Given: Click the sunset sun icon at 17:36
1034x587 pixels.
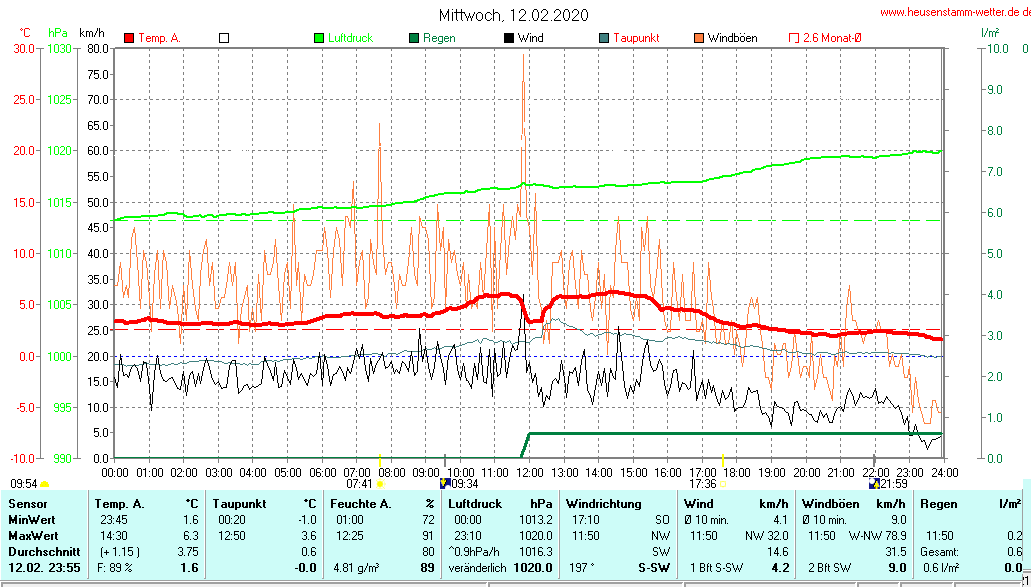Looking at the screenshot, I should 722,484.
